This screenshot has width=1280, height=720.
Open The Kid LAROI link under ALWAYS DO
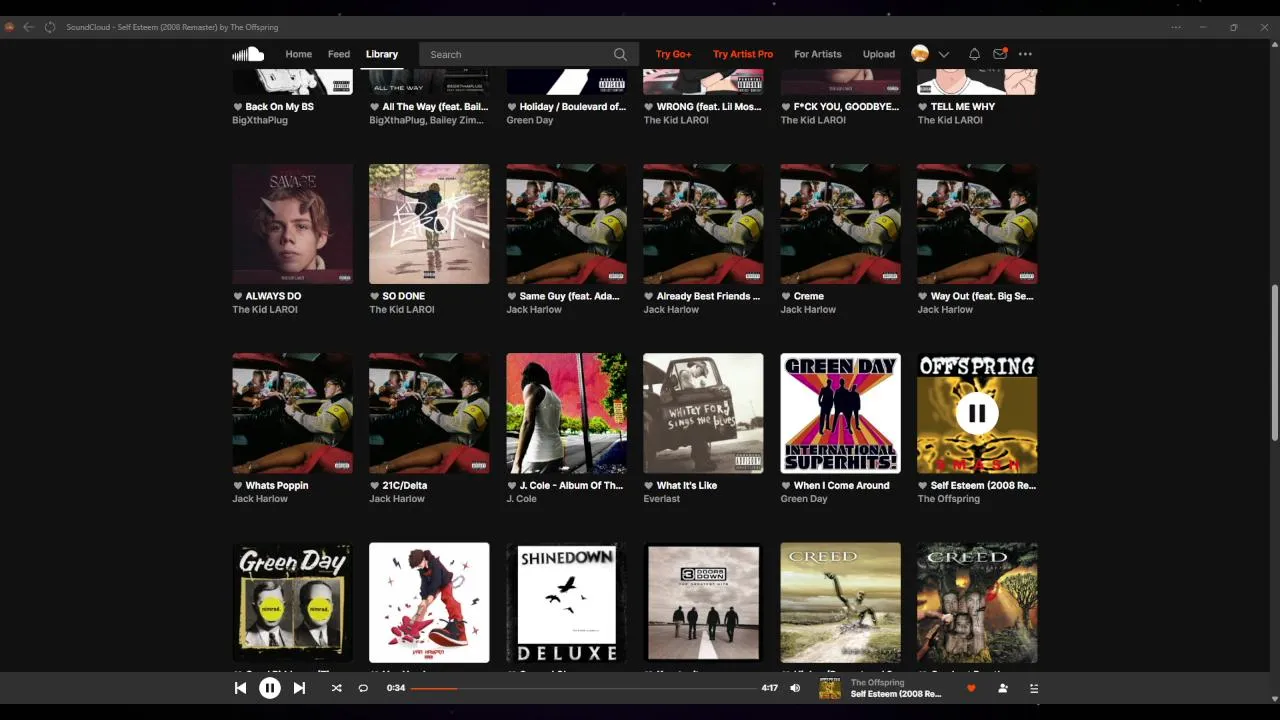265,310
